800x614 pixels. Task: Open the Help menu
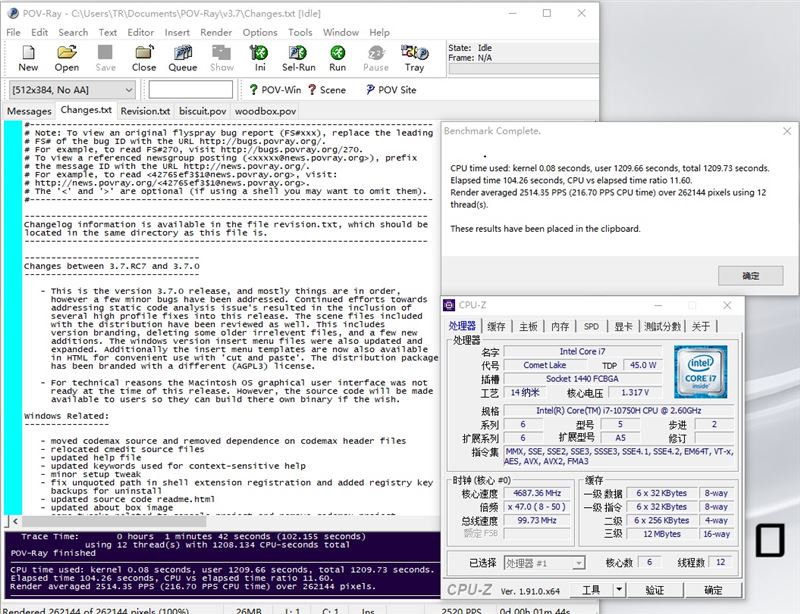tap(379, 32)
